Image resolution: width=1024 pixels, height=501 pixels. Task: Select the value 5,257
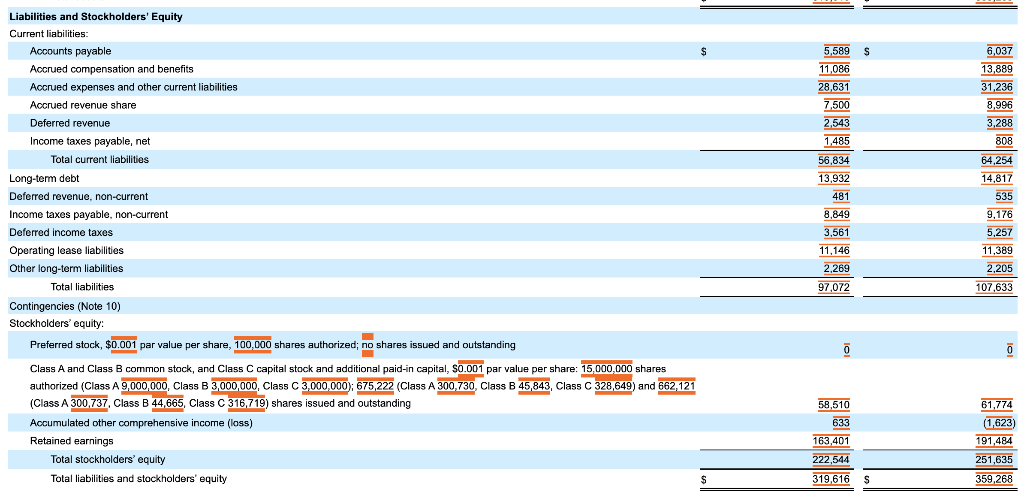point(1000,233)
